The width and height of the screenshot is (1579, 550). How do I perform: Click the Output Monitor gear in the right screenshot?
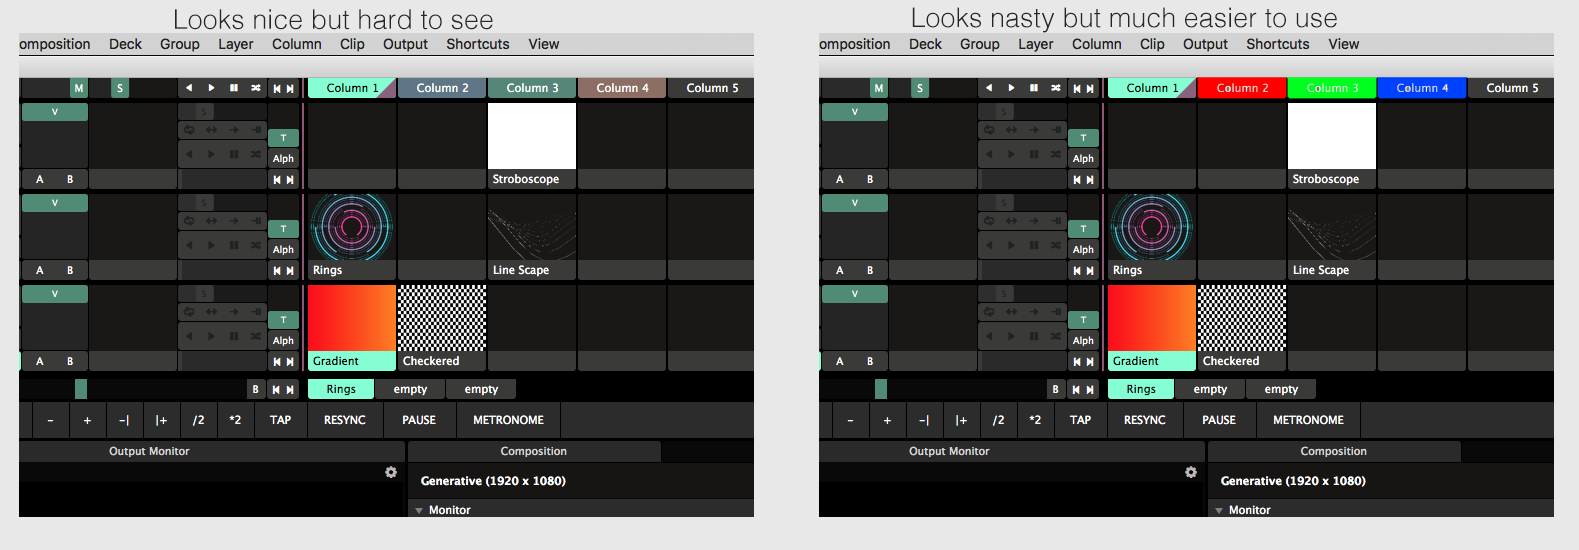(1191, 472)
